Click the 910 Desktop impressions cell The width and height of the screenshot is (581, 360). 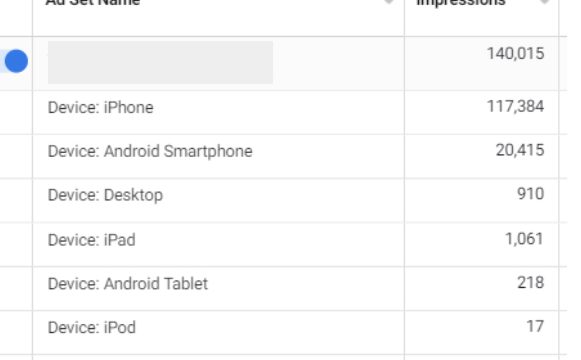531,194
